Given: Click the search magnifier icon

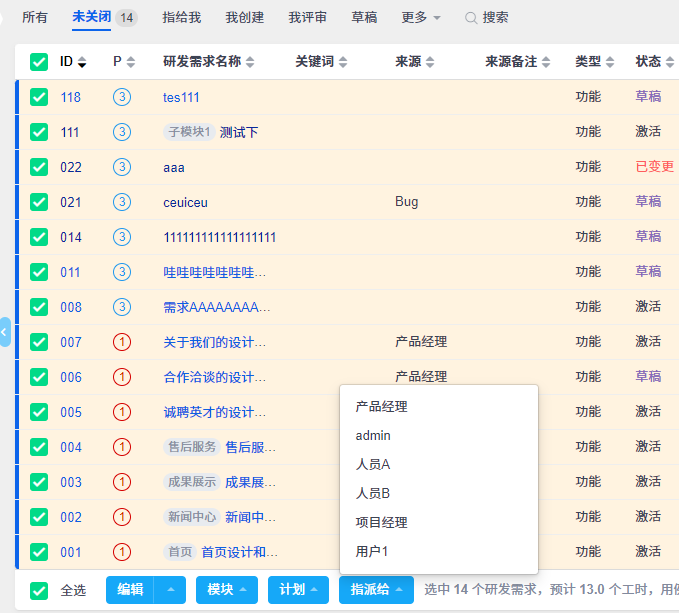Looking at the screenshot, I should point(471,18).
